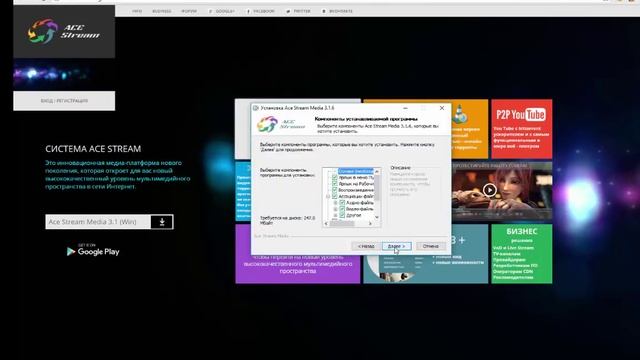Click the 'Система Ace Stream' heading
Image resolution: width=640 pixels, height=360 pixels.
[93, 149]
